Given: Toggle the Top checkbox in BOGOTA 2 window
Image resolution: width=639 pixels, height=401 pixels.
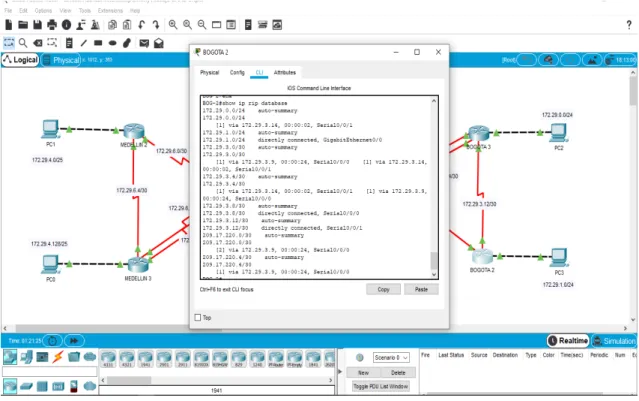Looking at the screenshot, I should coord(198,317).
